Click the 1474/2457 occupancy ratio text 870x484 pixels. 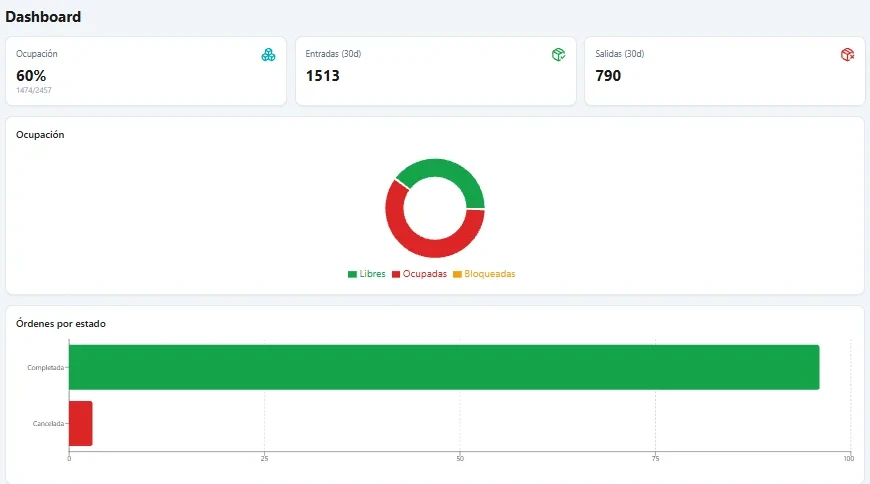point(34,90)
